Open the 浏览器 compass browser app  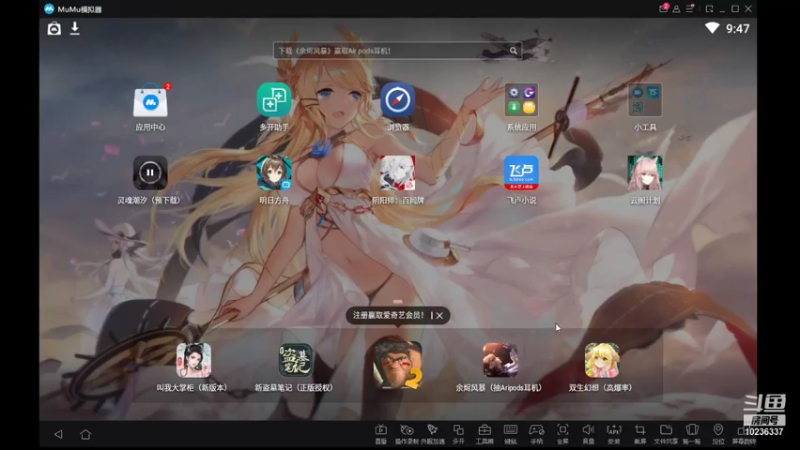(x=397, y=101)
